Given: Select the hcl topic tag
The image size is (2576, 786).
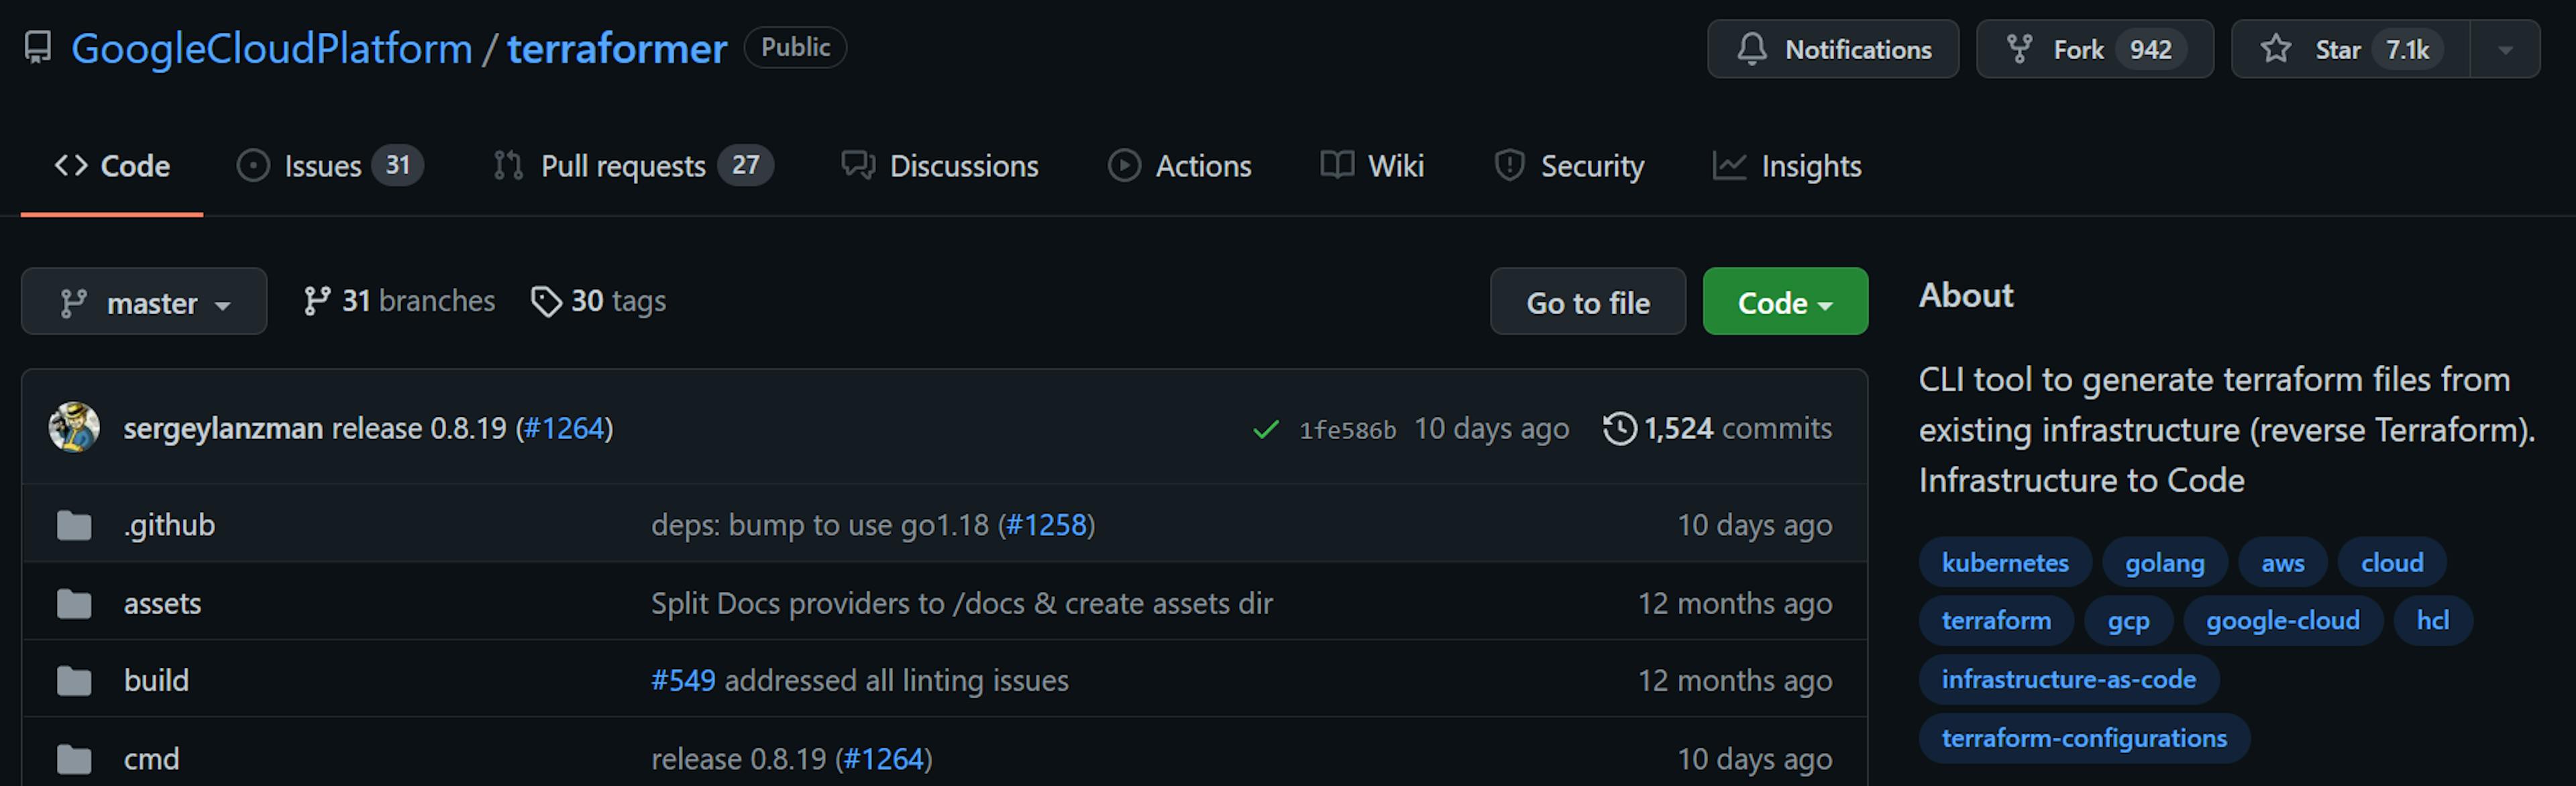Looking at the screenshot, I should tap(2433, 620).
